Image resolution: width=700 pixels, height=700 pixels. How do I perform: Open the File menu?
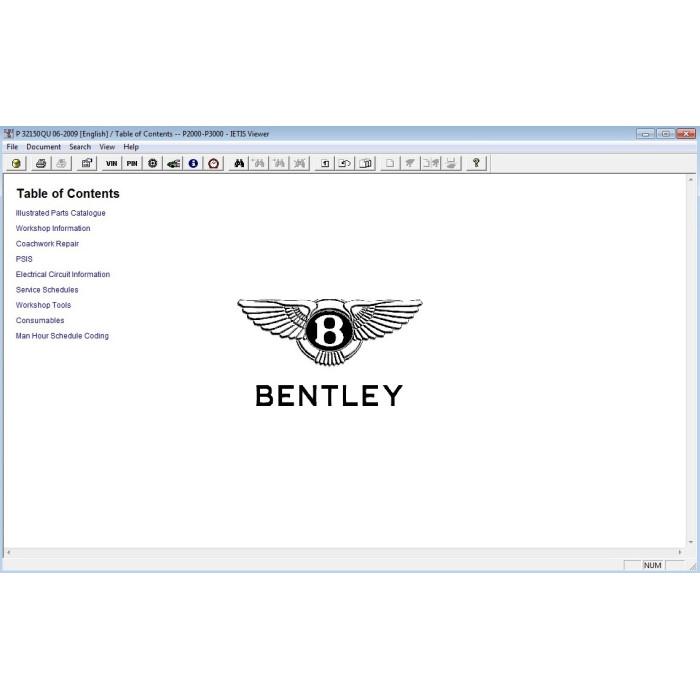pos(12,147)
